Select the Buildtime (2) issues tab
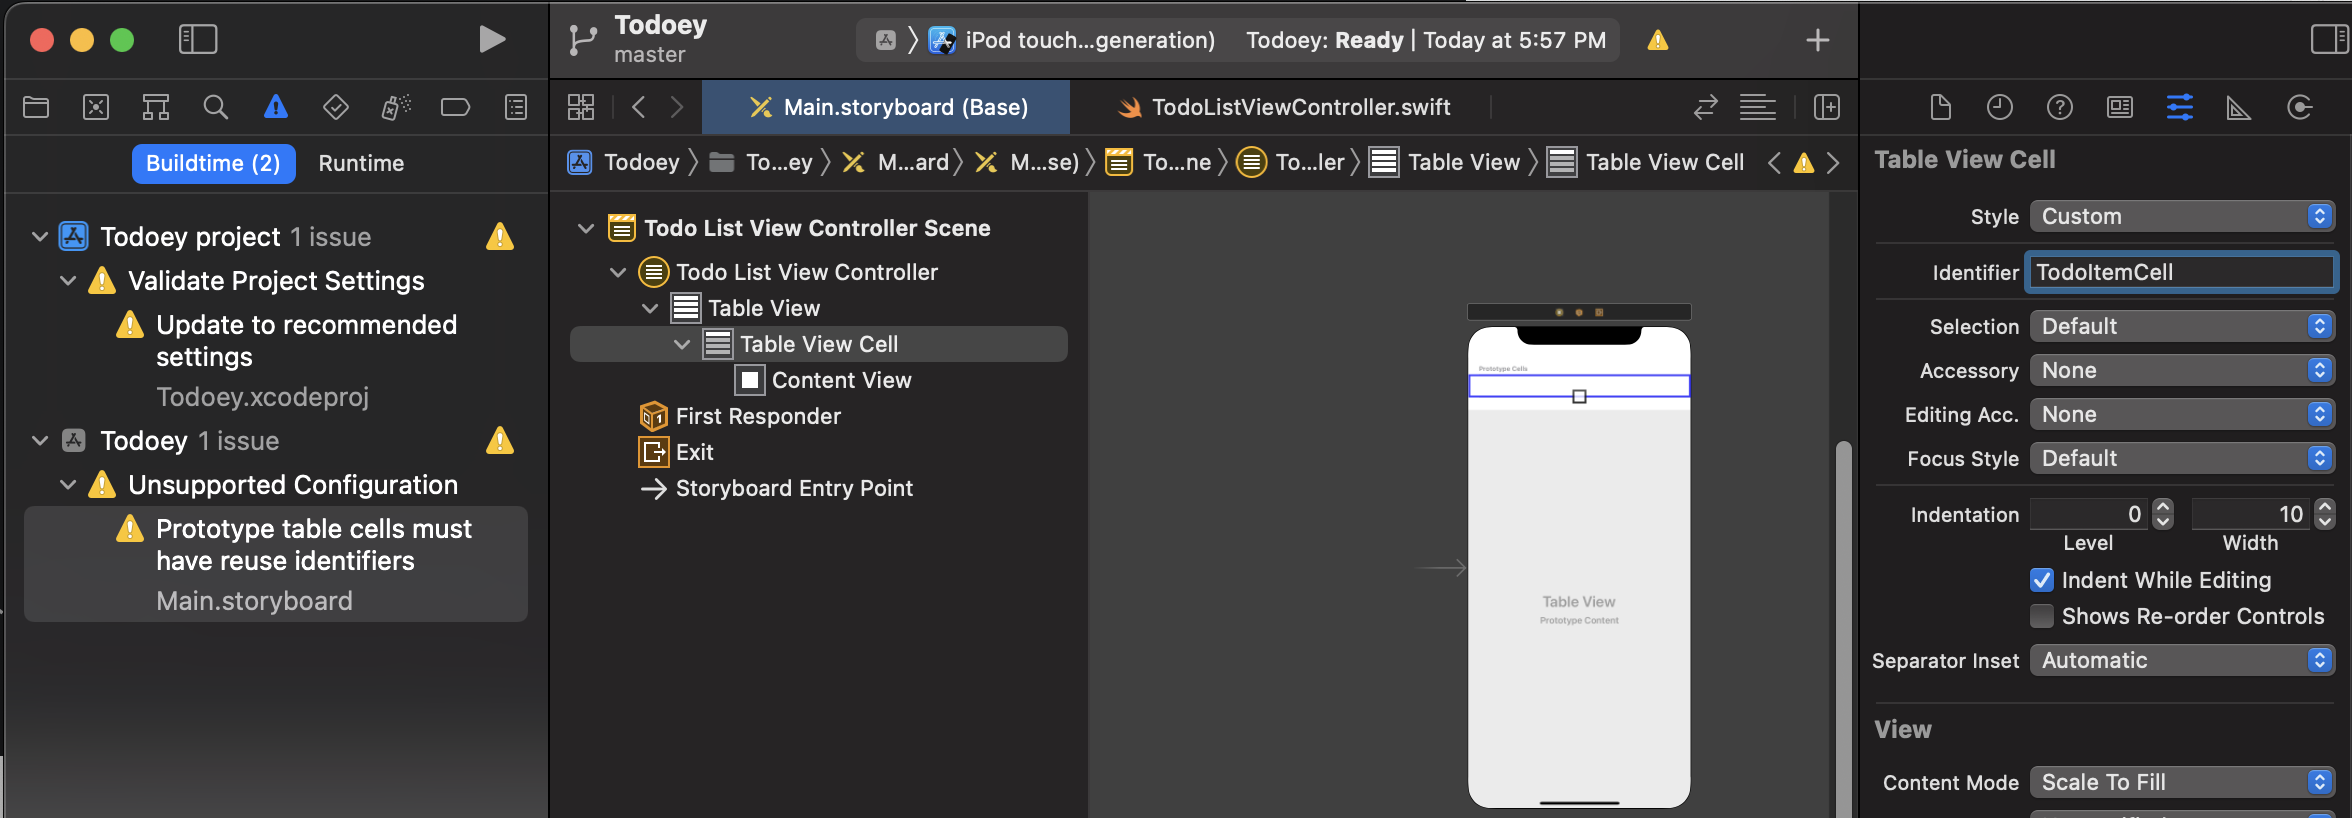The image size is (2352, 818). (x=213, y=163)
